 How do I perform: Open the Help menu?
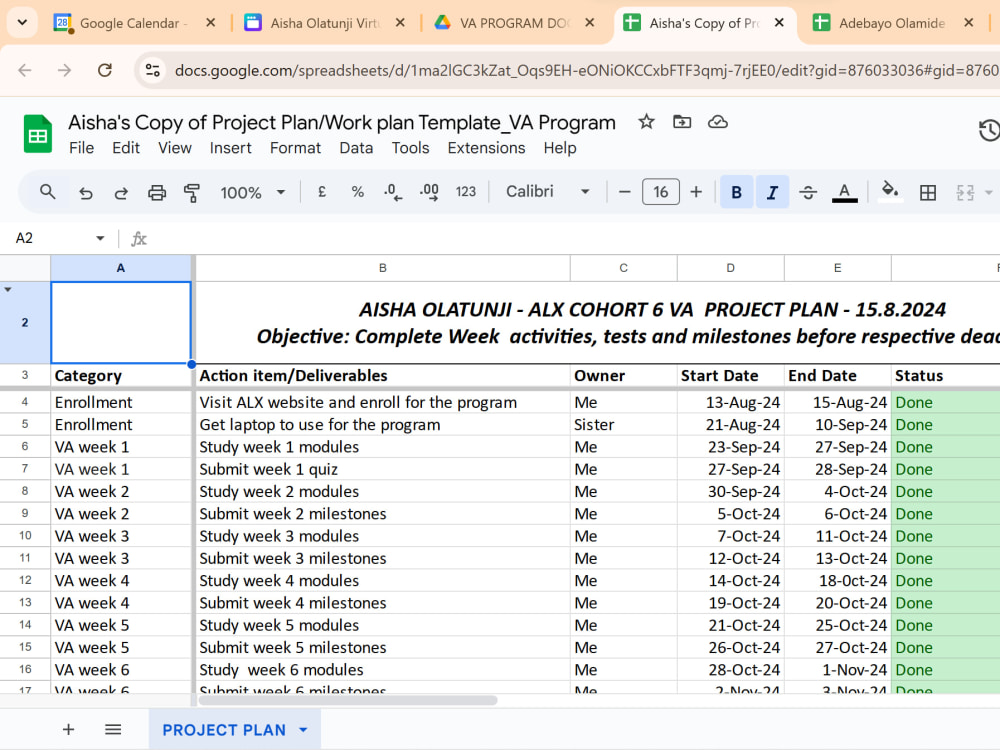[x=560, y=148]
